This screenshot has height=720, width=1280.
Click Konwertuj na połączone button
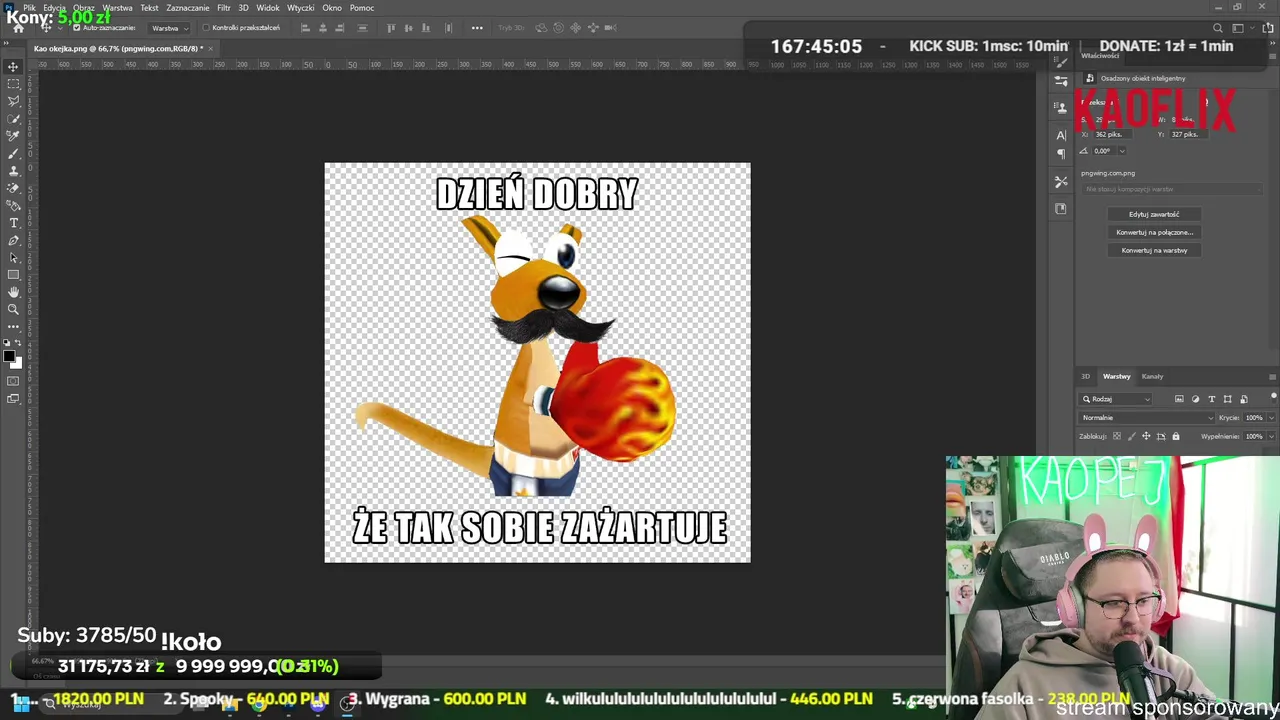pyautogui.click(x=1154, y=232)
